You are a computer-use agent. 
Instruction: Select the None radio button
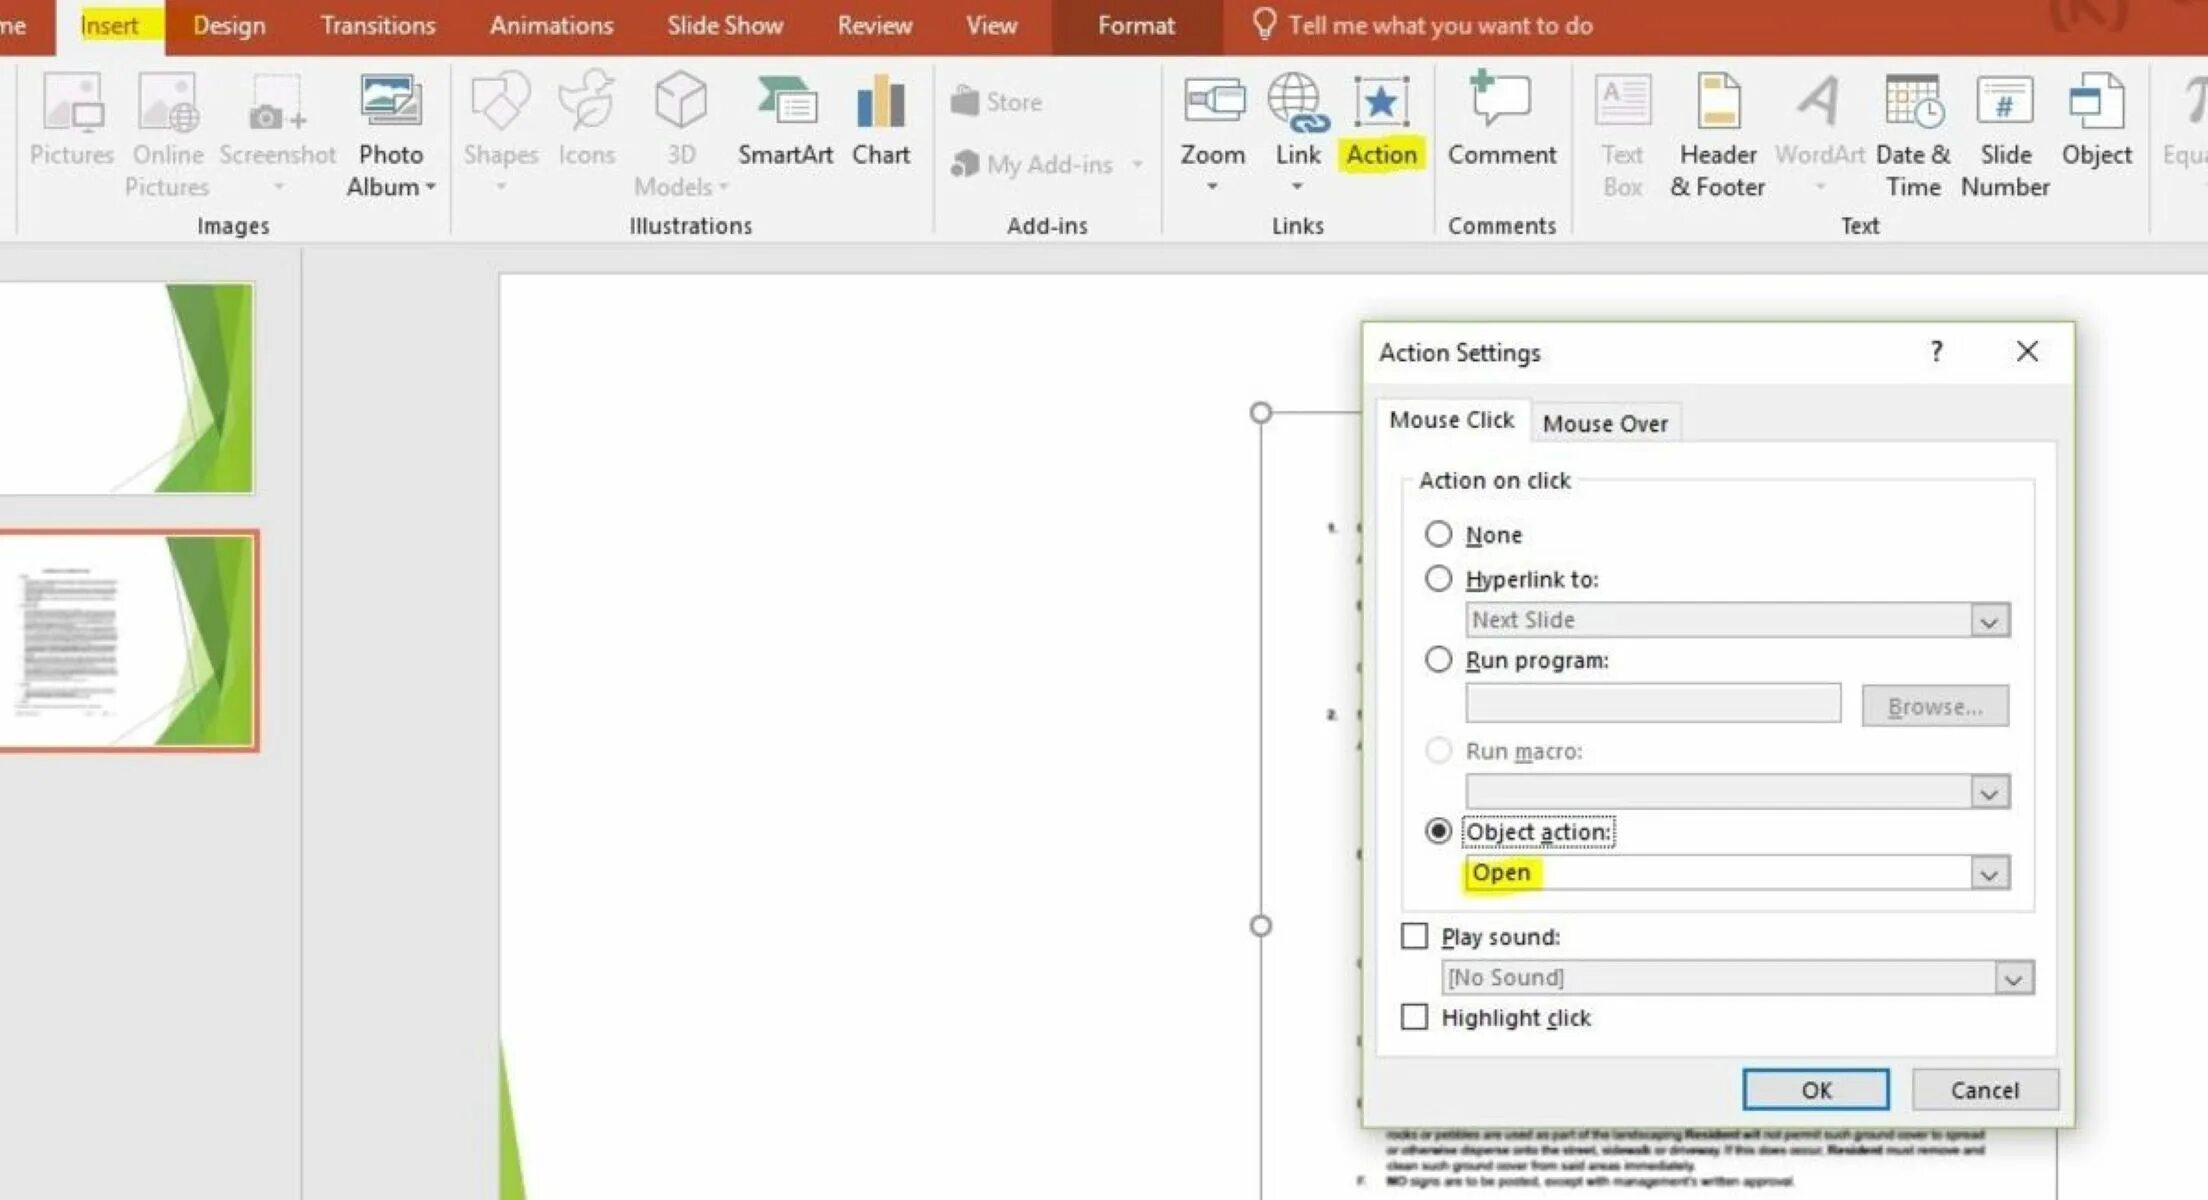click(1438, 534)
